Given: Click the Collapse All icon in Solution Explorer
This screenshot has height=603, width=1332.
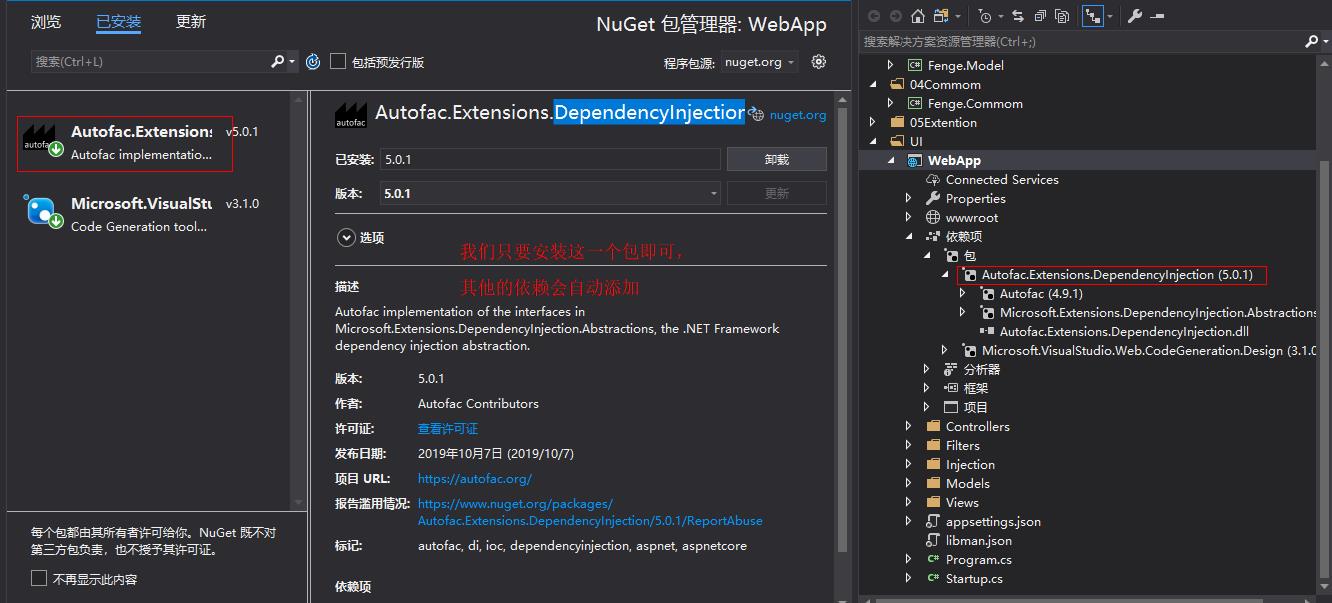Looking at the screenshot, I should tap(1040, 16).
